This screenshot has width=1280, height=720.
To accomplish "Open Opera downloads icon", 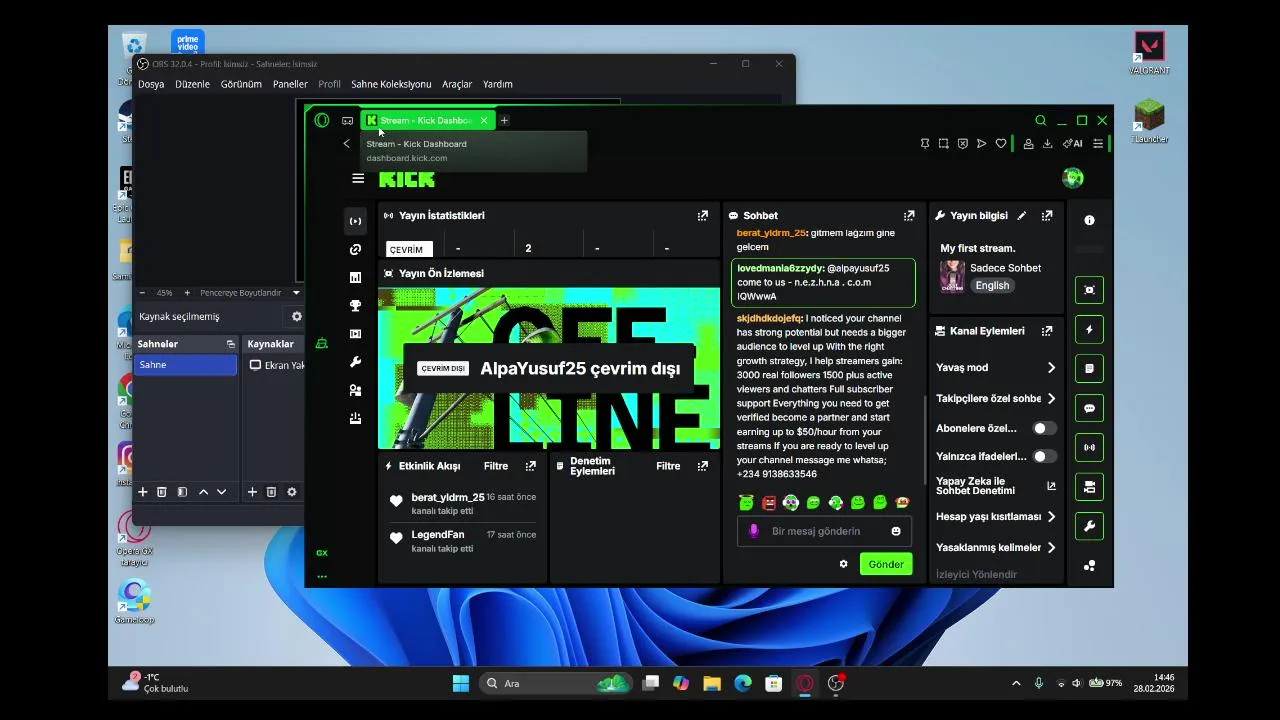I will point(1047,144).
